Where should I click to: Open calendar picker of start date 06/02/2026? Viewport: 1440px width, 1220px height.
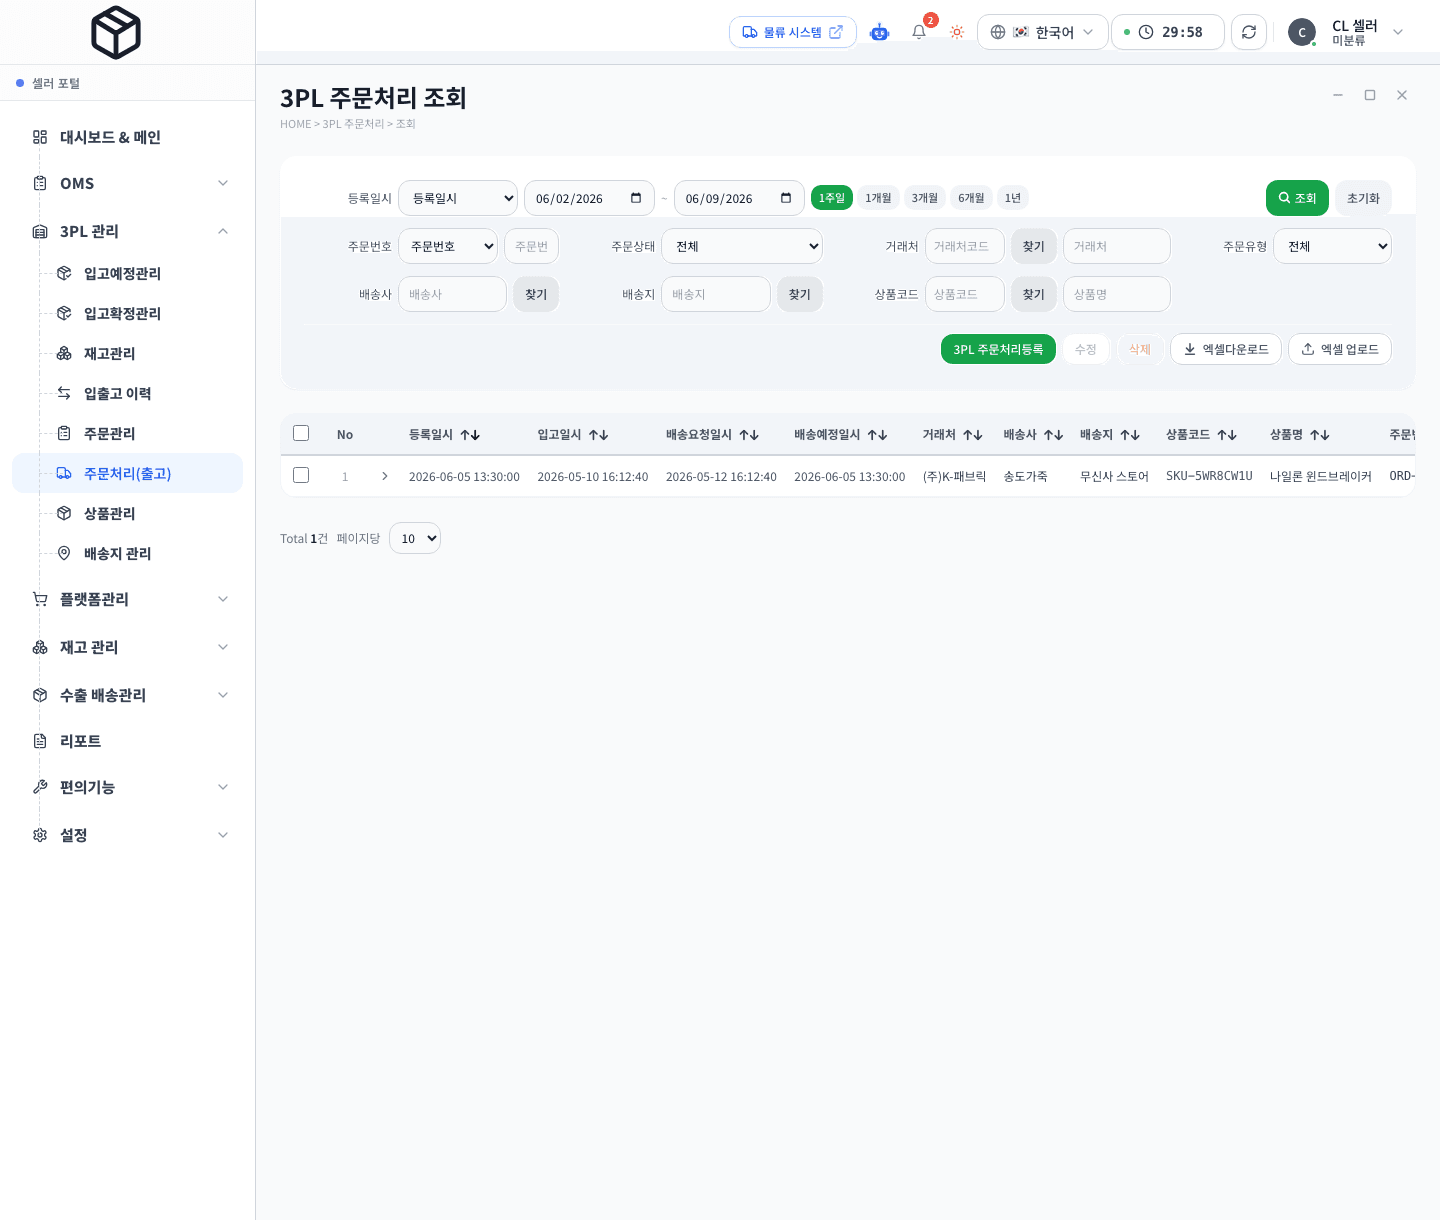click(636, 198)
